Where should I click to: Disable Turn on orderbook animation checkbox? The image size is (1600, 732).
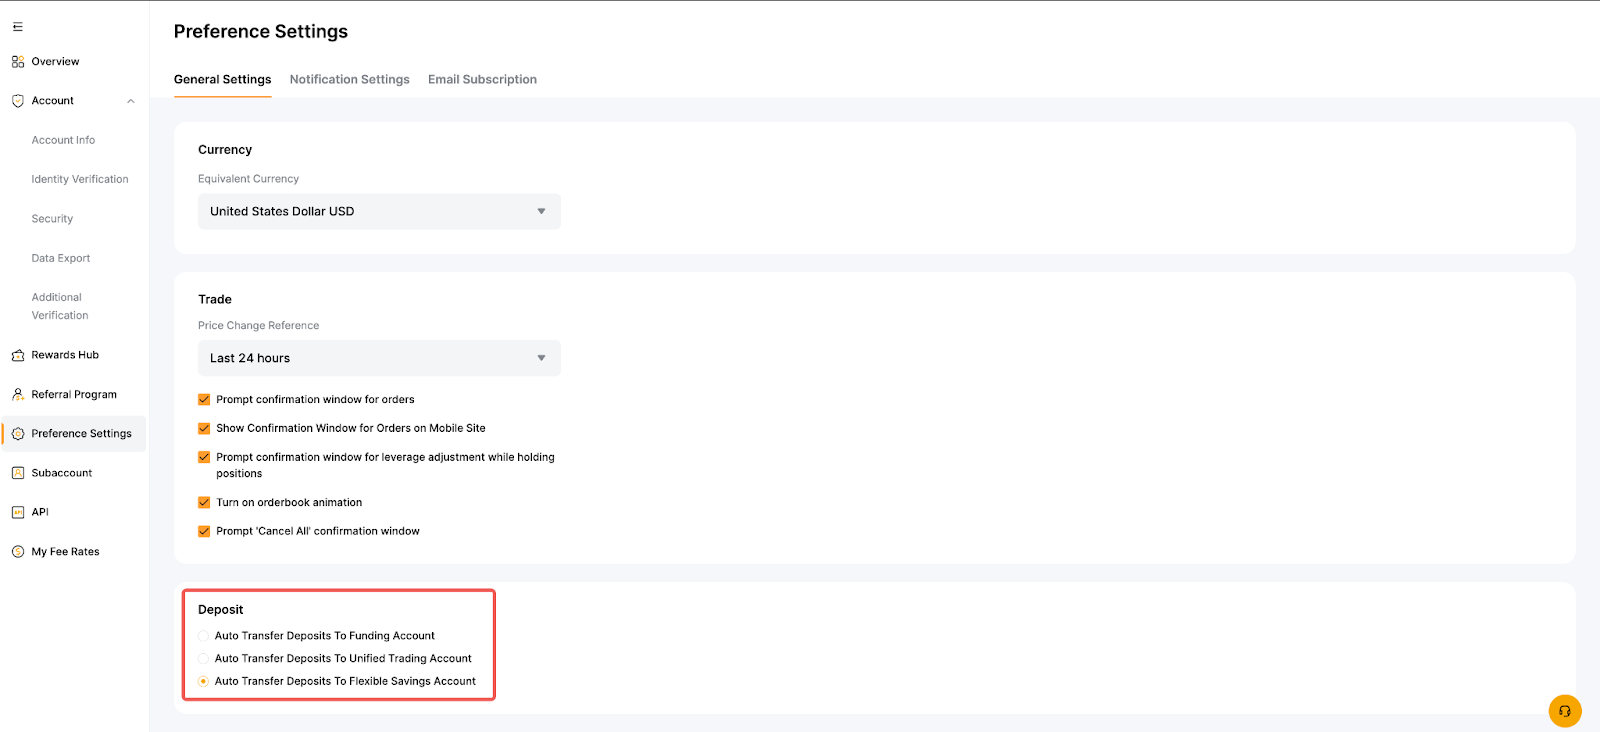[204, 503]
